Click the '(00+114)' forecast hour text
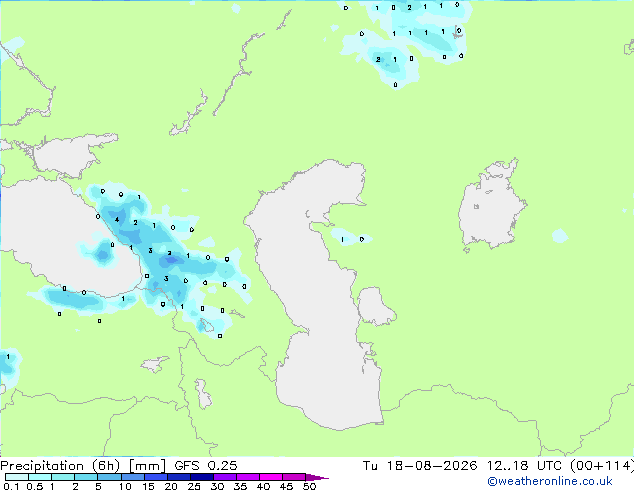 tap(602, 466)
